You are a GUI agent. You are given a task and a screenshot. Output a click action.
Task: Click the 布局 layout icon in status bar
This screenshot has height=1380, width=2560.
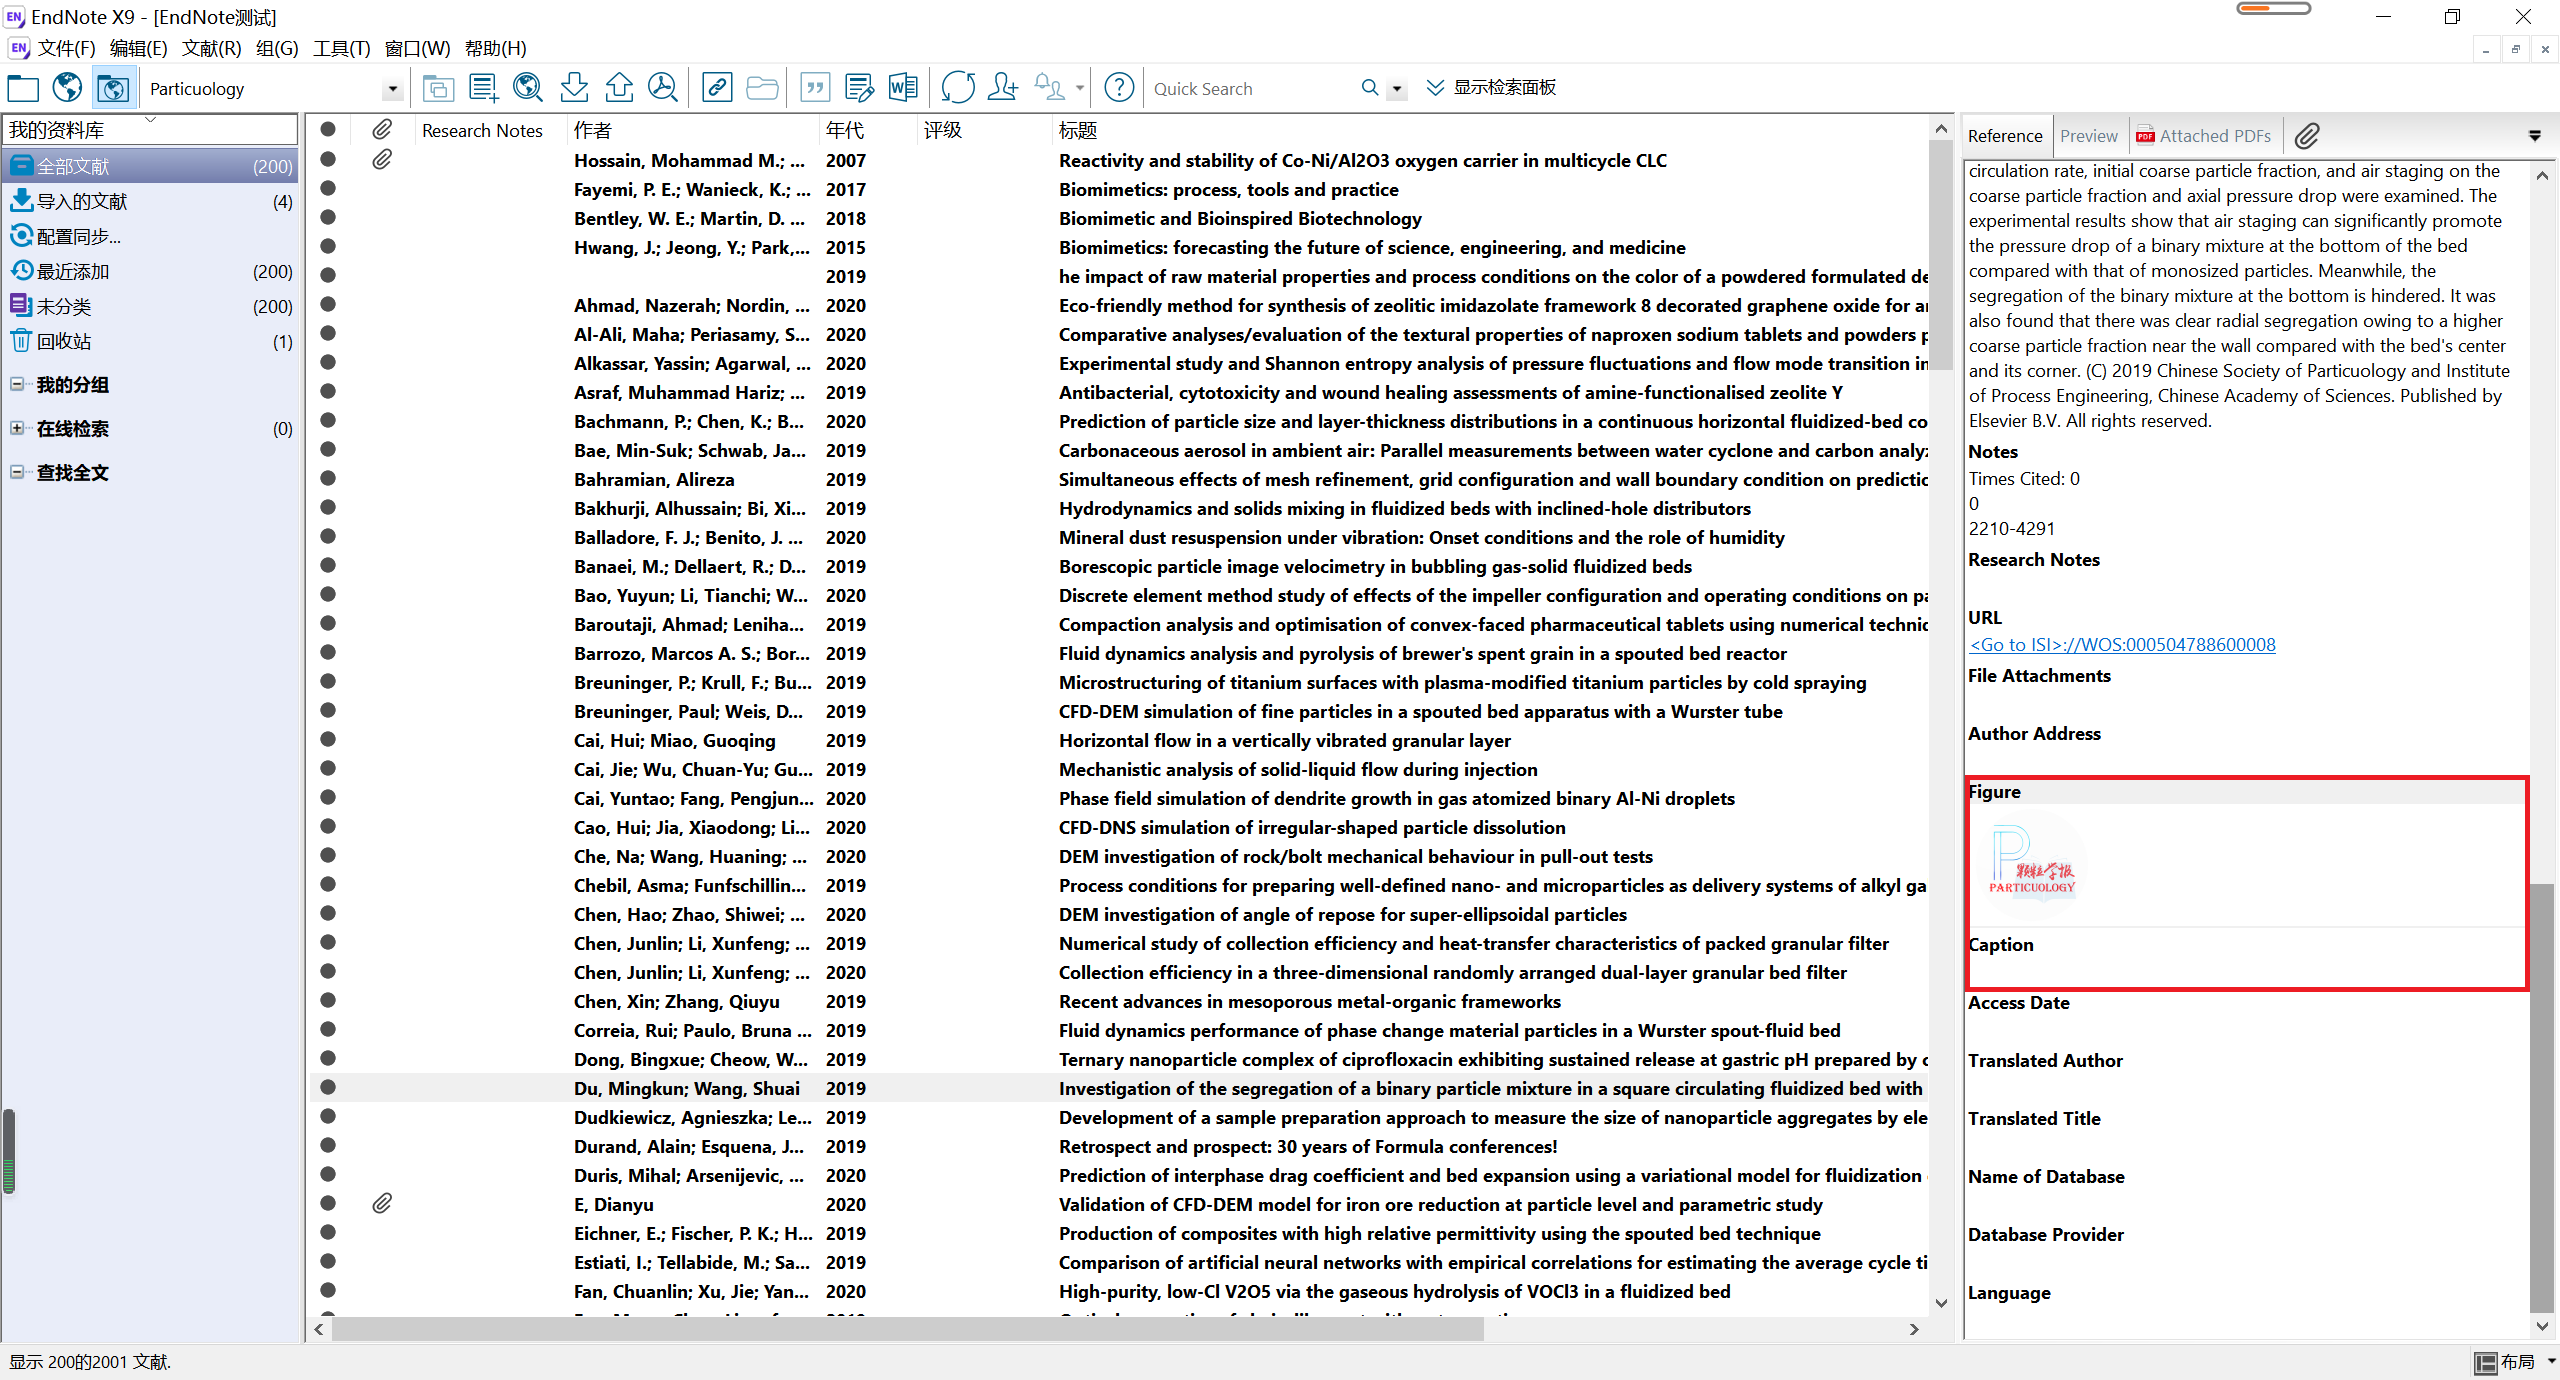pyautogui.click(x=2485, y=1362)
